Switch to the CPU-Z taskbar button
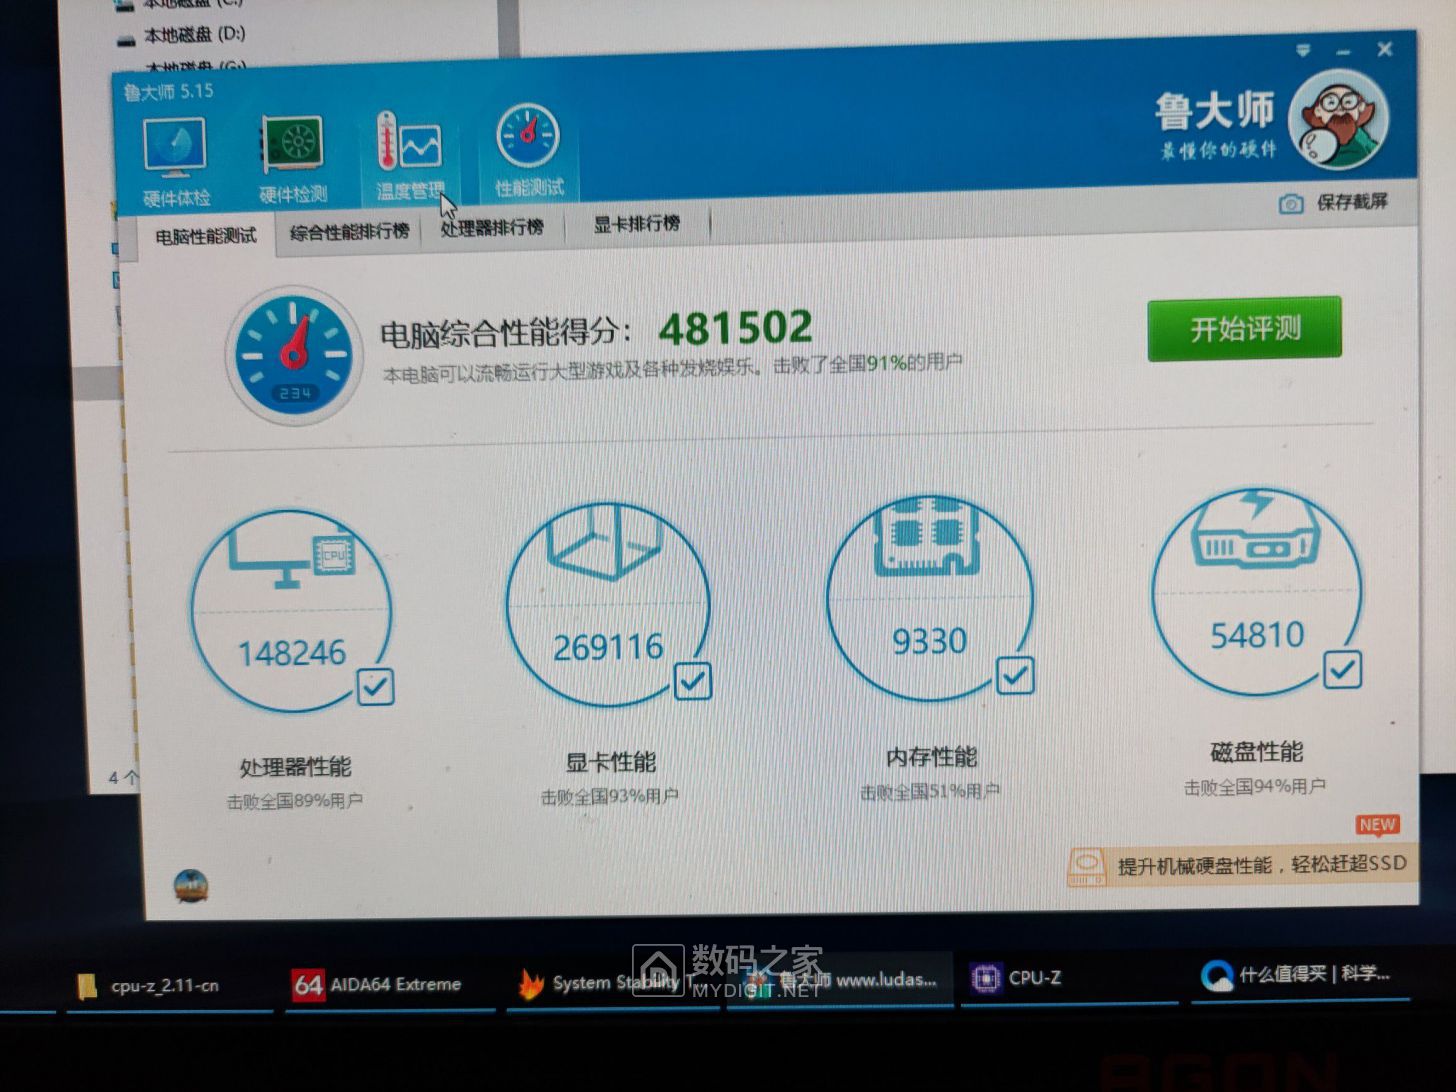1456x1092 pixels. click(1069, 979)
